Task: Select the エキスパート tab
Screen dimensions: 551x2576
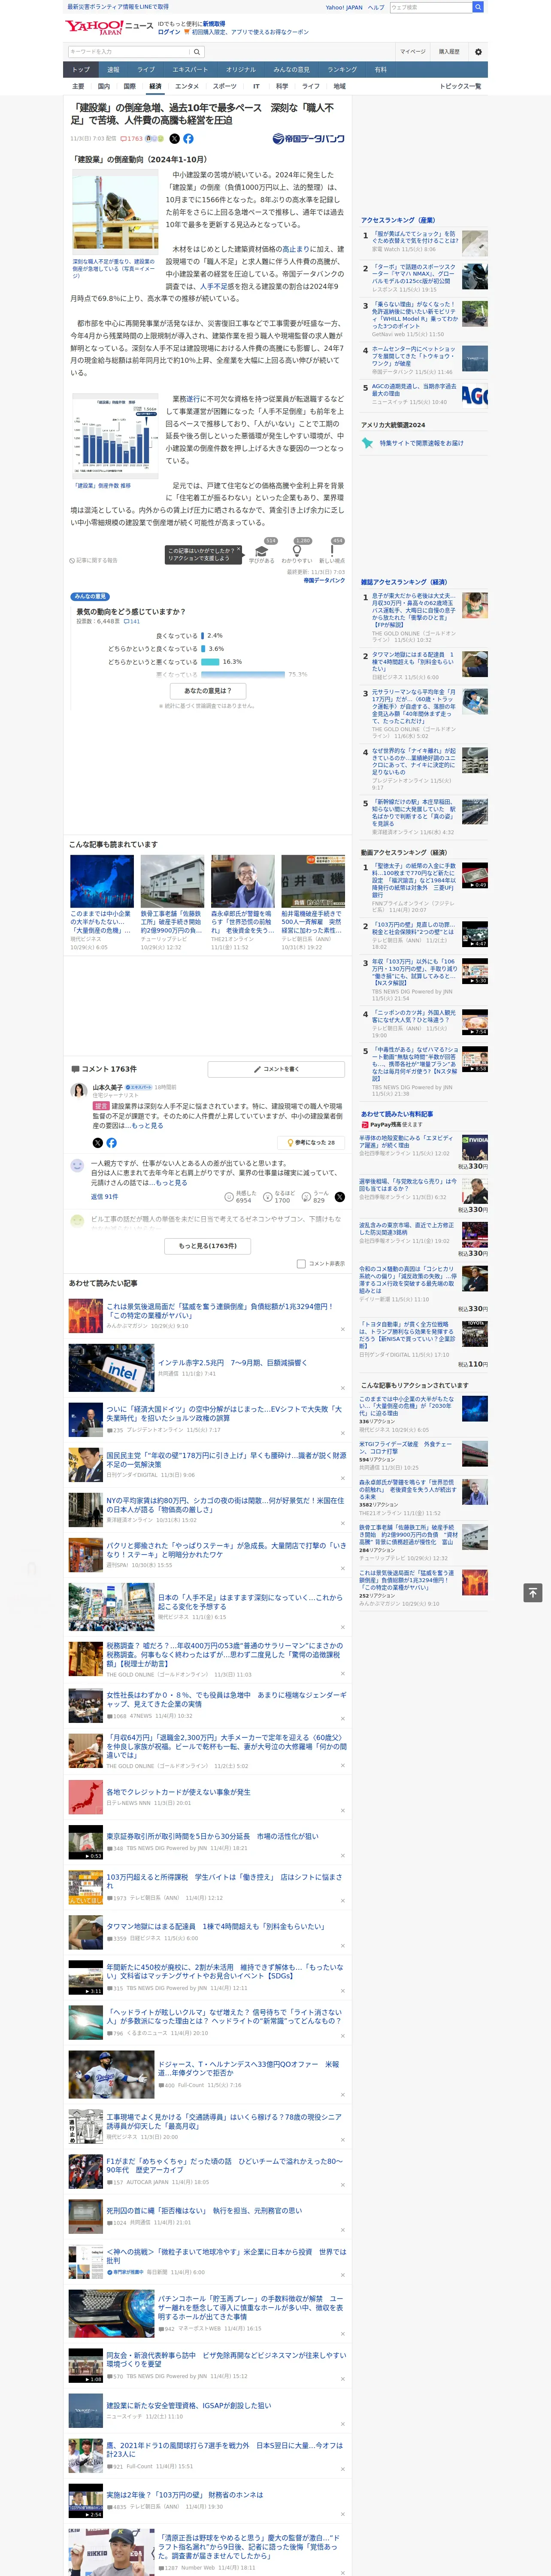Action: pyautogui.click(x=190, y=70)
